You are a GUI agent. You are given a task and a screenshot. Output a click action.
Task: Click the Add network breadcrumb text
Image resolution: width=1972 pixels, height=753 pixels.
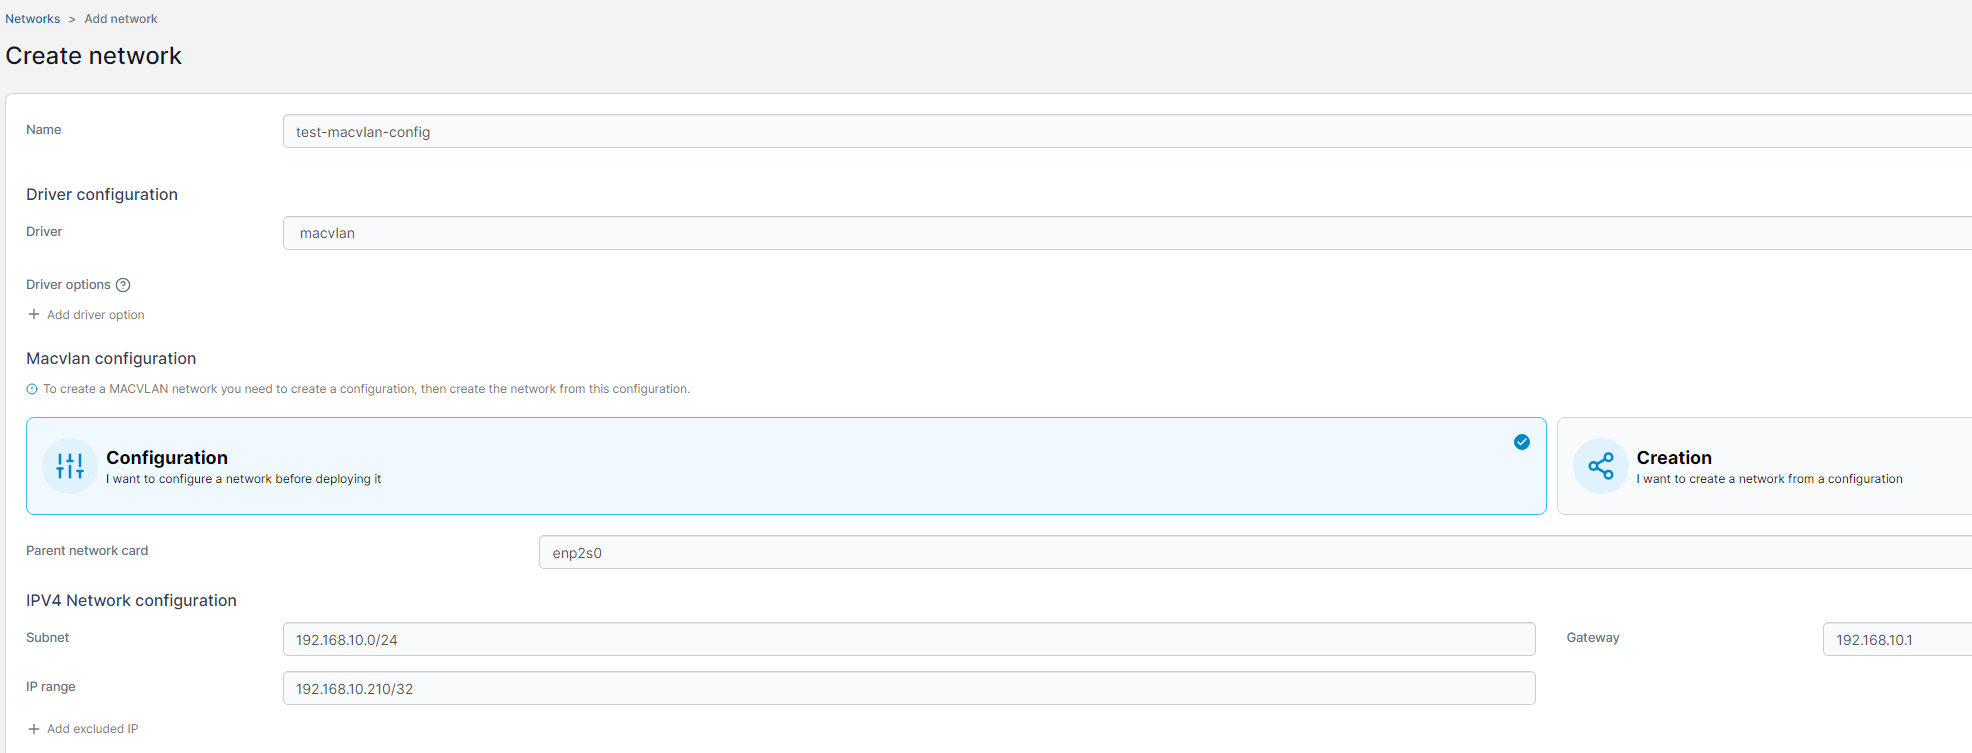click(121, 19)
